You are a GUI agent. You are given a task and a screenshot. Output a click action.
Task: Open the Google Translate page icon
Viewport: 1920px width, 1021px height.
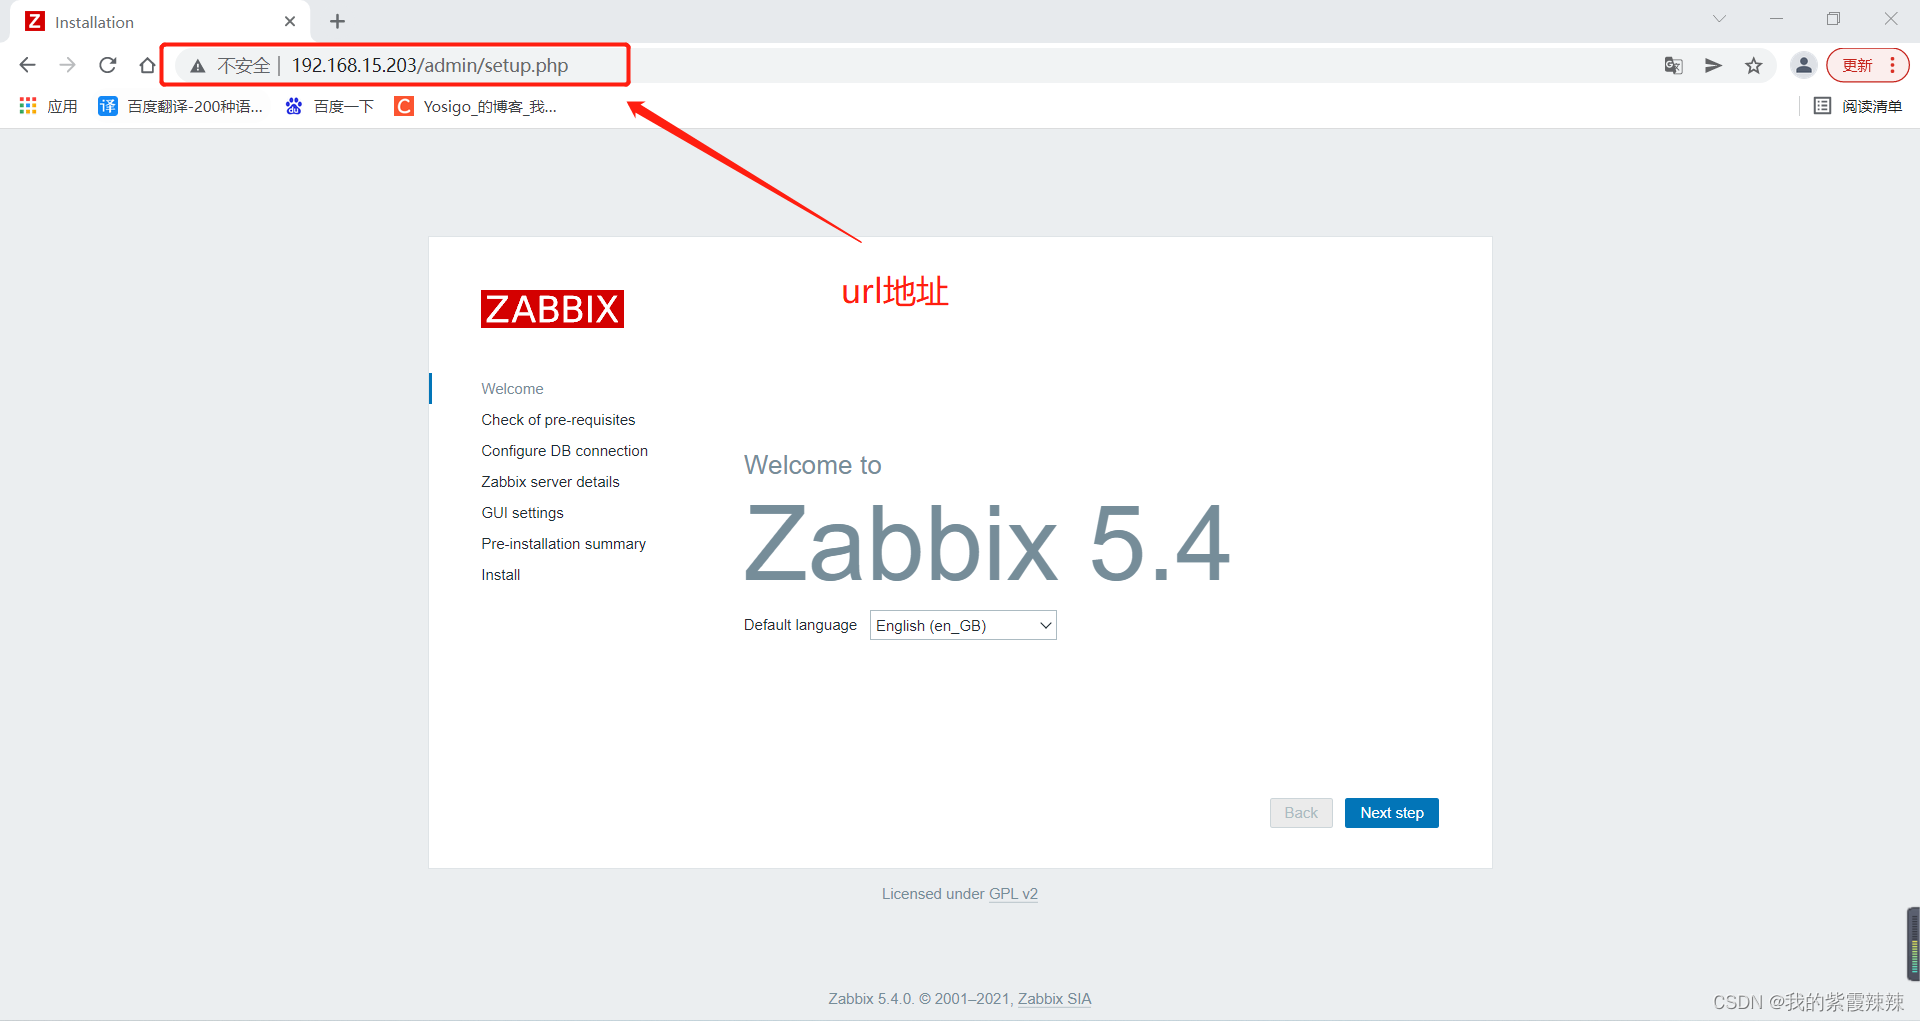coord(1673,65)
